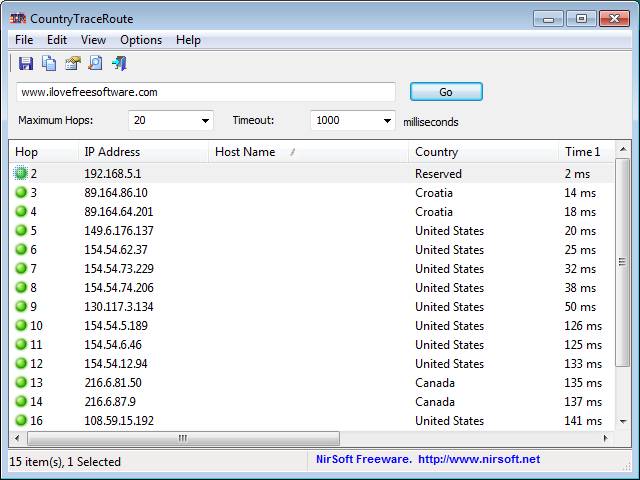Select IP address 216.6.81.50
The width and height of the screenshot is (640, 480).
(x=113, y=382)
